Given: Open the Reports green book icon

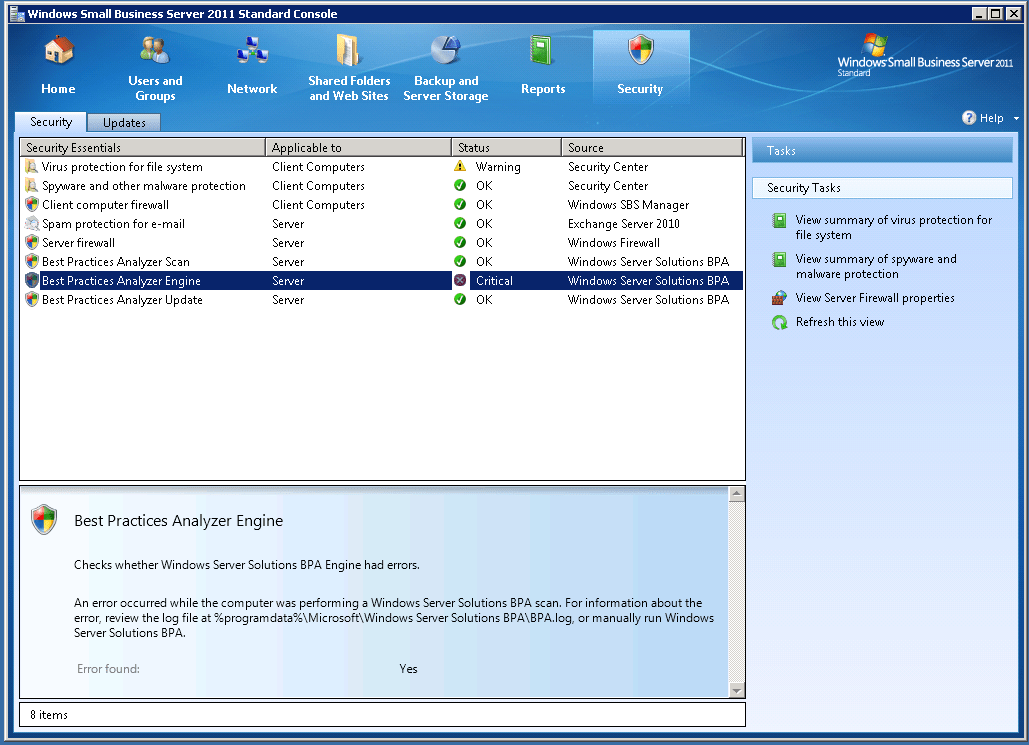Looking at the screenshot, I should [542, 51].
